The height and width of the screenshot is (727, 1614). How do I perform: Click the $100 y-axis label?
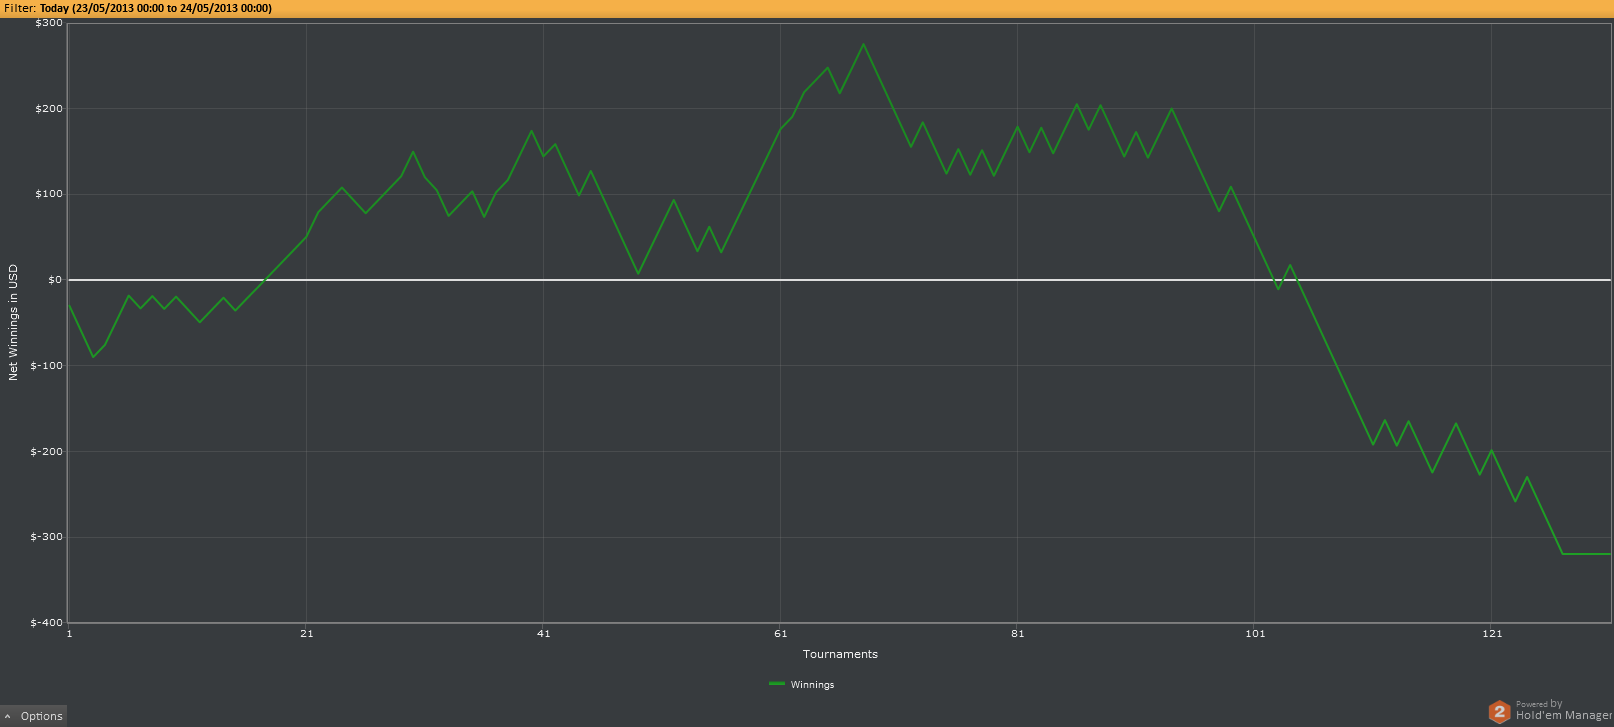[x=49, y=194]
